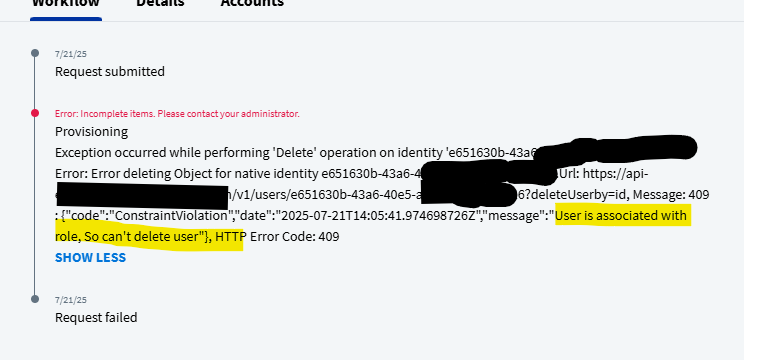Select the red error dot on timeline
The image size is (778, 360).
click(35, 113)
